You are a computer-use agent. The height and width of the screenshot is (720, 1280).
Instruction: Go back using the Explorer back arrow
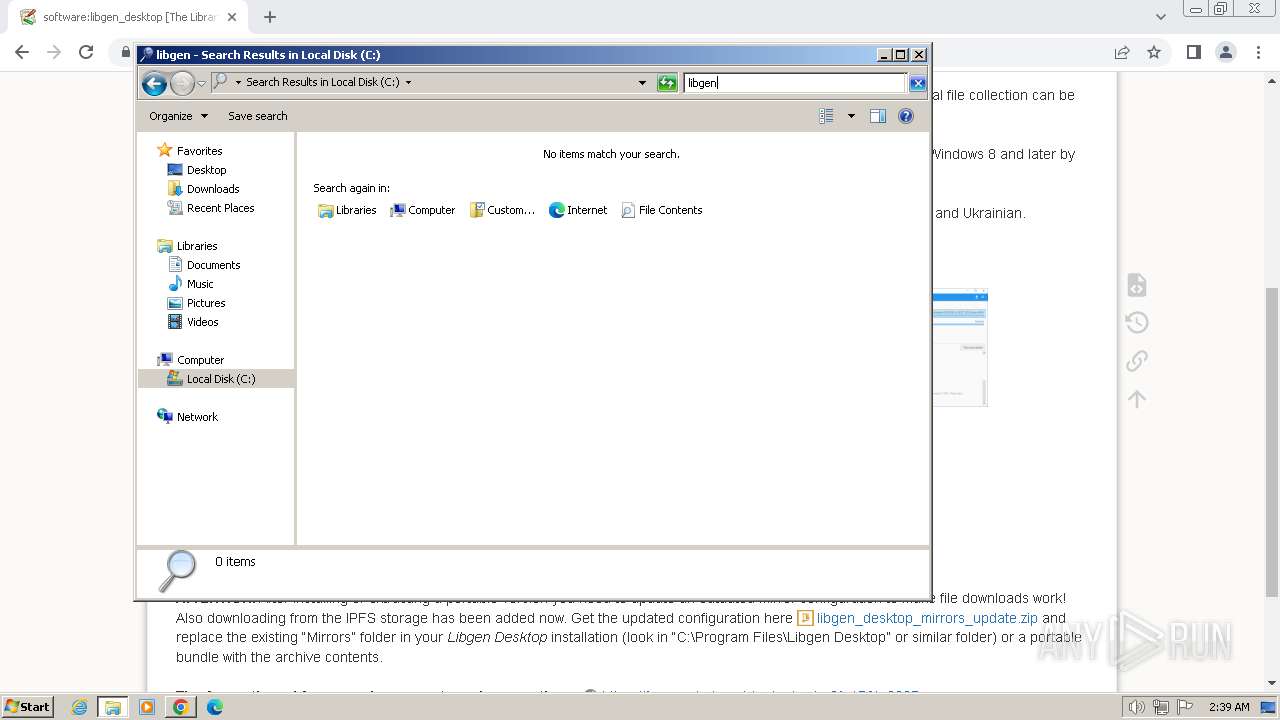coord(154,83)
